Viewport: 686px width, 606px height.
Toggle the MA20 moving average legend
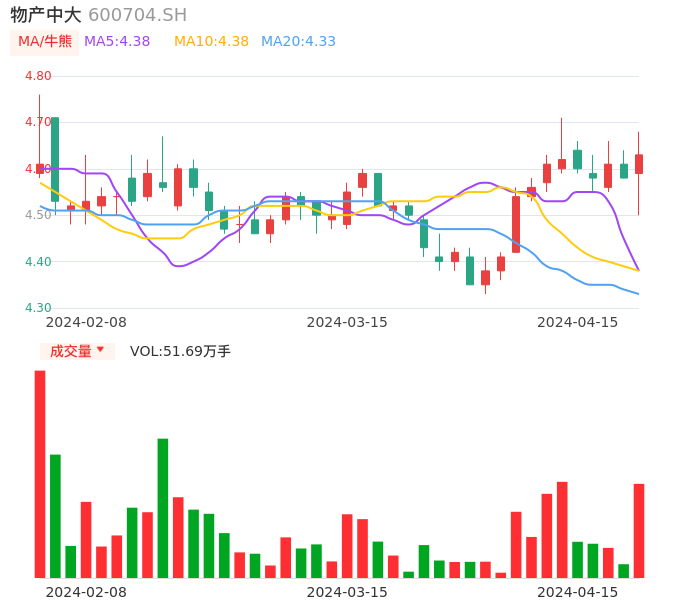pos(298,42)
